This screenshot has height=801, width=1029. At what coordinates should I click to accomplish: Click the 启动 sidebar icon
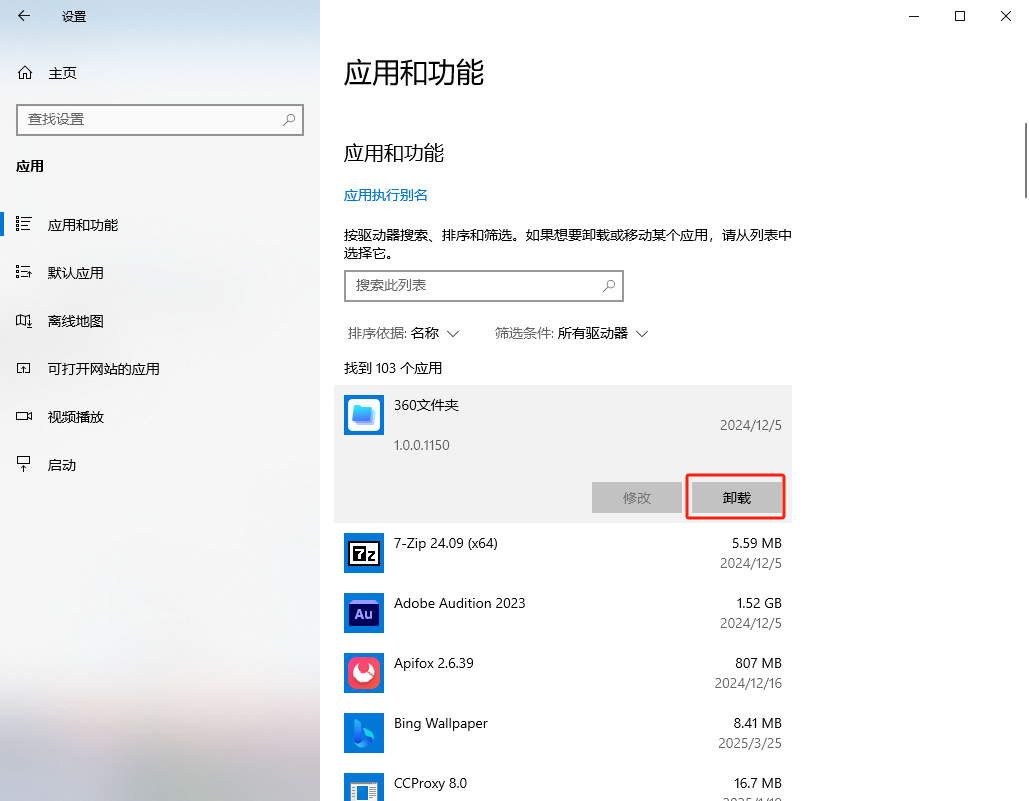[24, 464]
